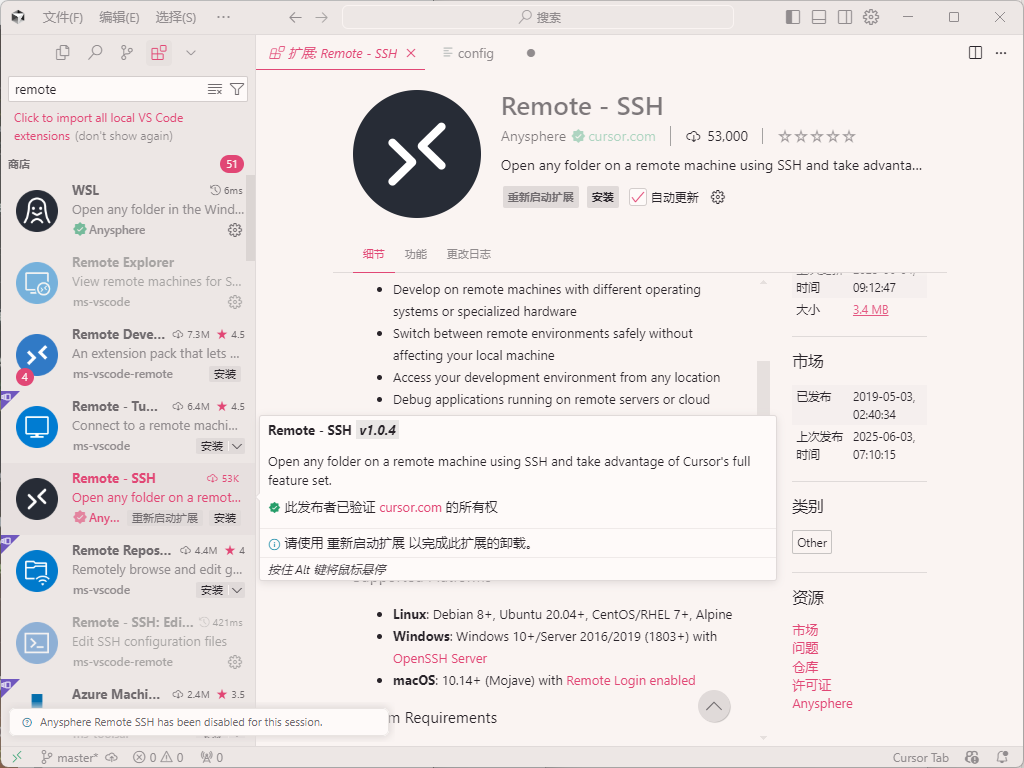Open the Source Control view icon

[x=127, y=53]
